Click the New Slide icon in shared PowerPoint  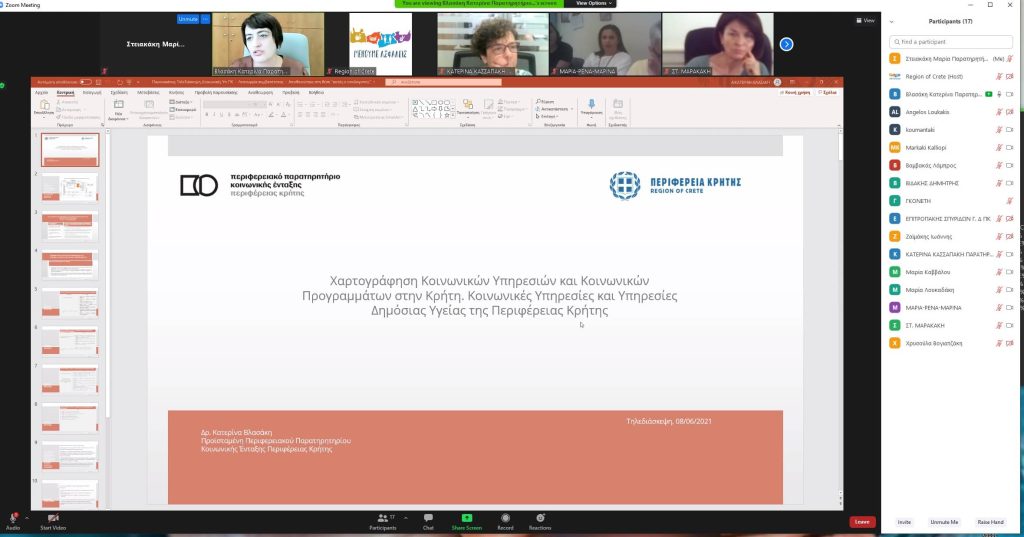click(x=118, y=105)
